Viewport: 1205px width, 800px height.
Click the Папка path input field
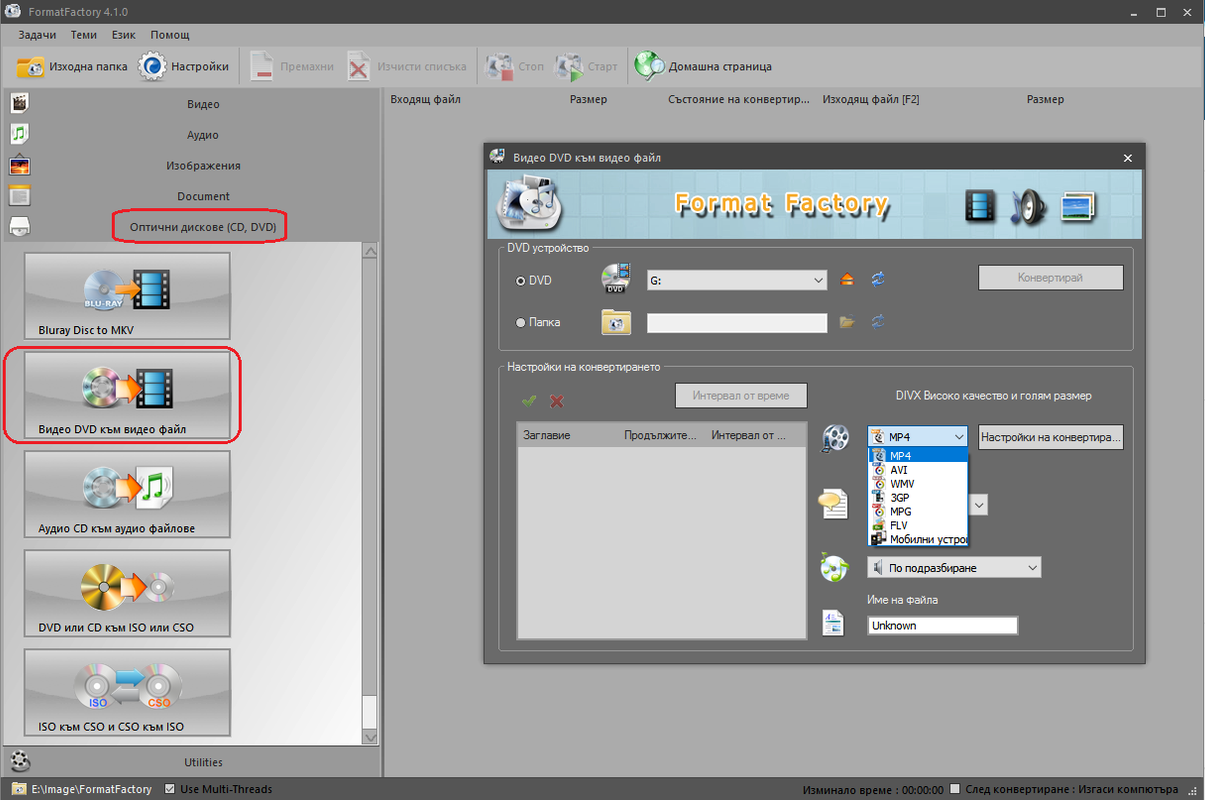coord(737,322)
